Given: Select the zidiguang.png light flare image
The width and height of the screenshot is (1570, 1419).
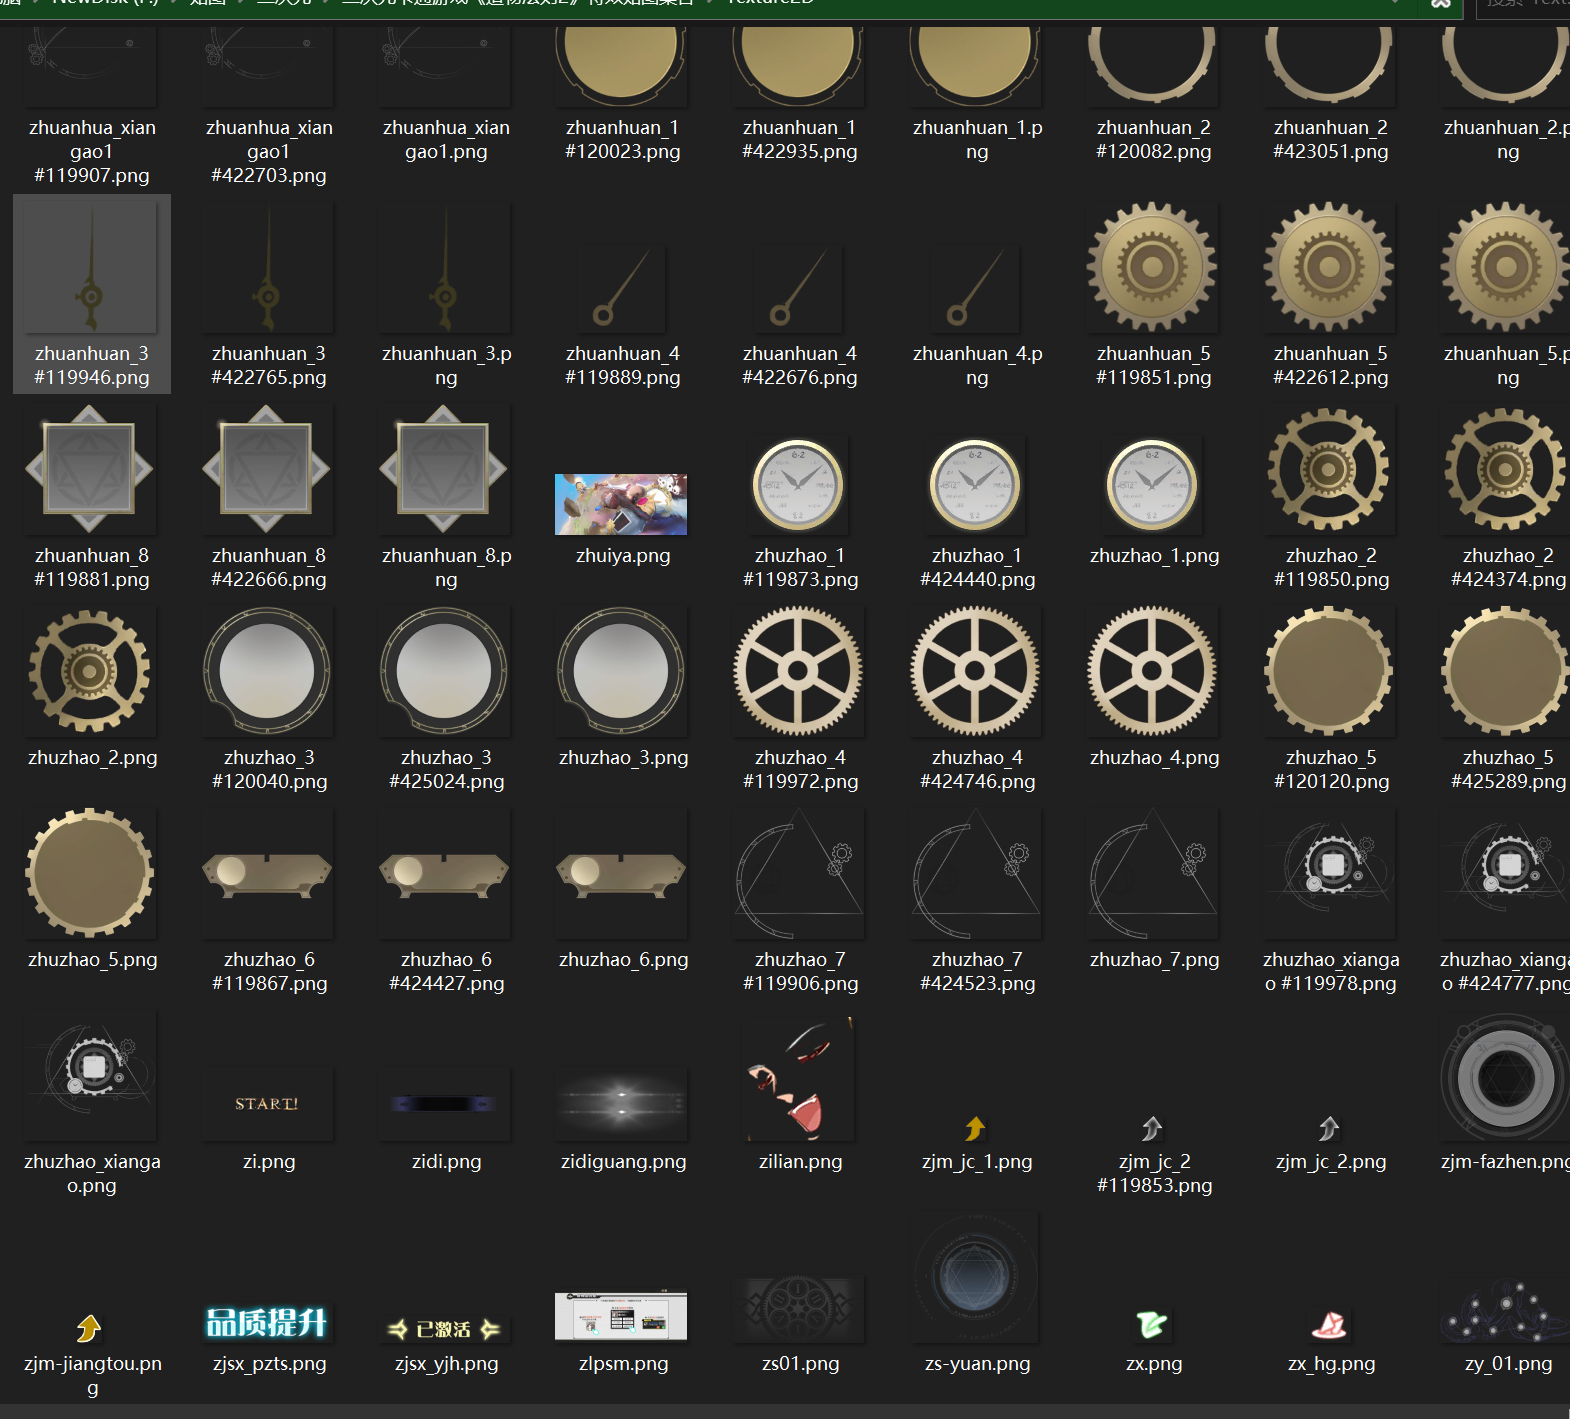Looking at the screenshot, I should pos(622,1104).
